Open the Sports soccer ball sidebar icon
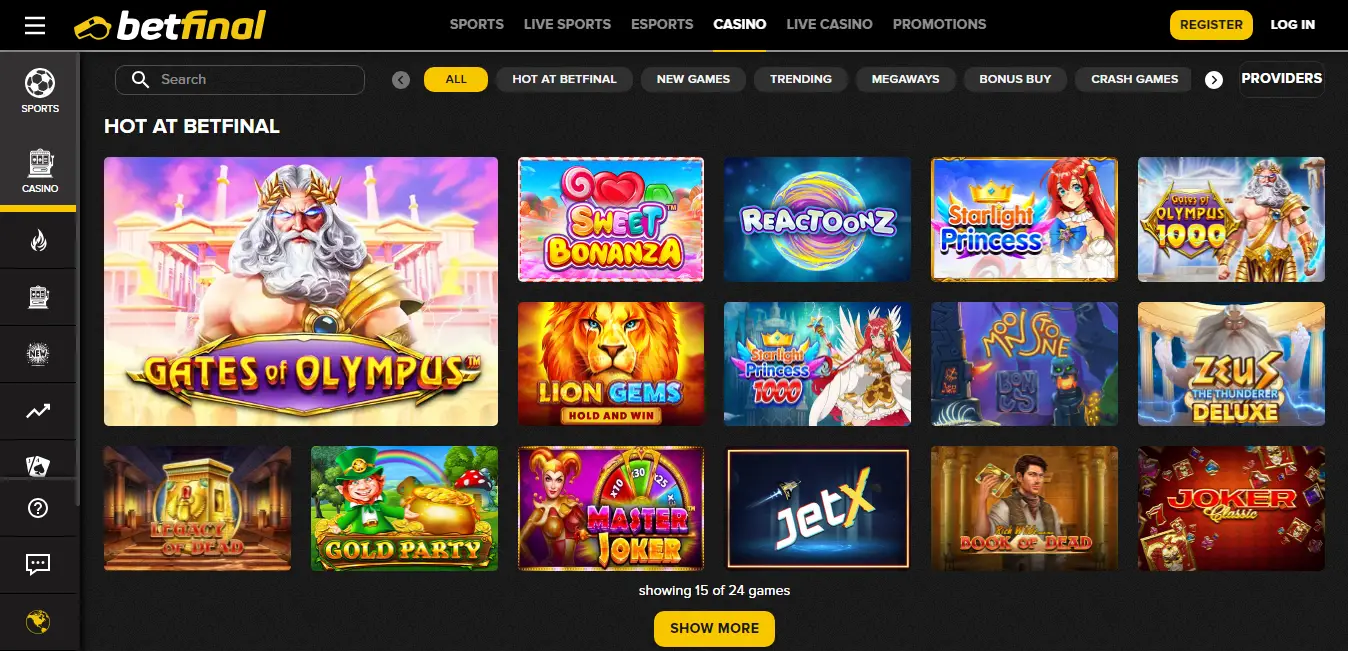The height and width of the screenshot is (651, 1348). pos(40,82)
